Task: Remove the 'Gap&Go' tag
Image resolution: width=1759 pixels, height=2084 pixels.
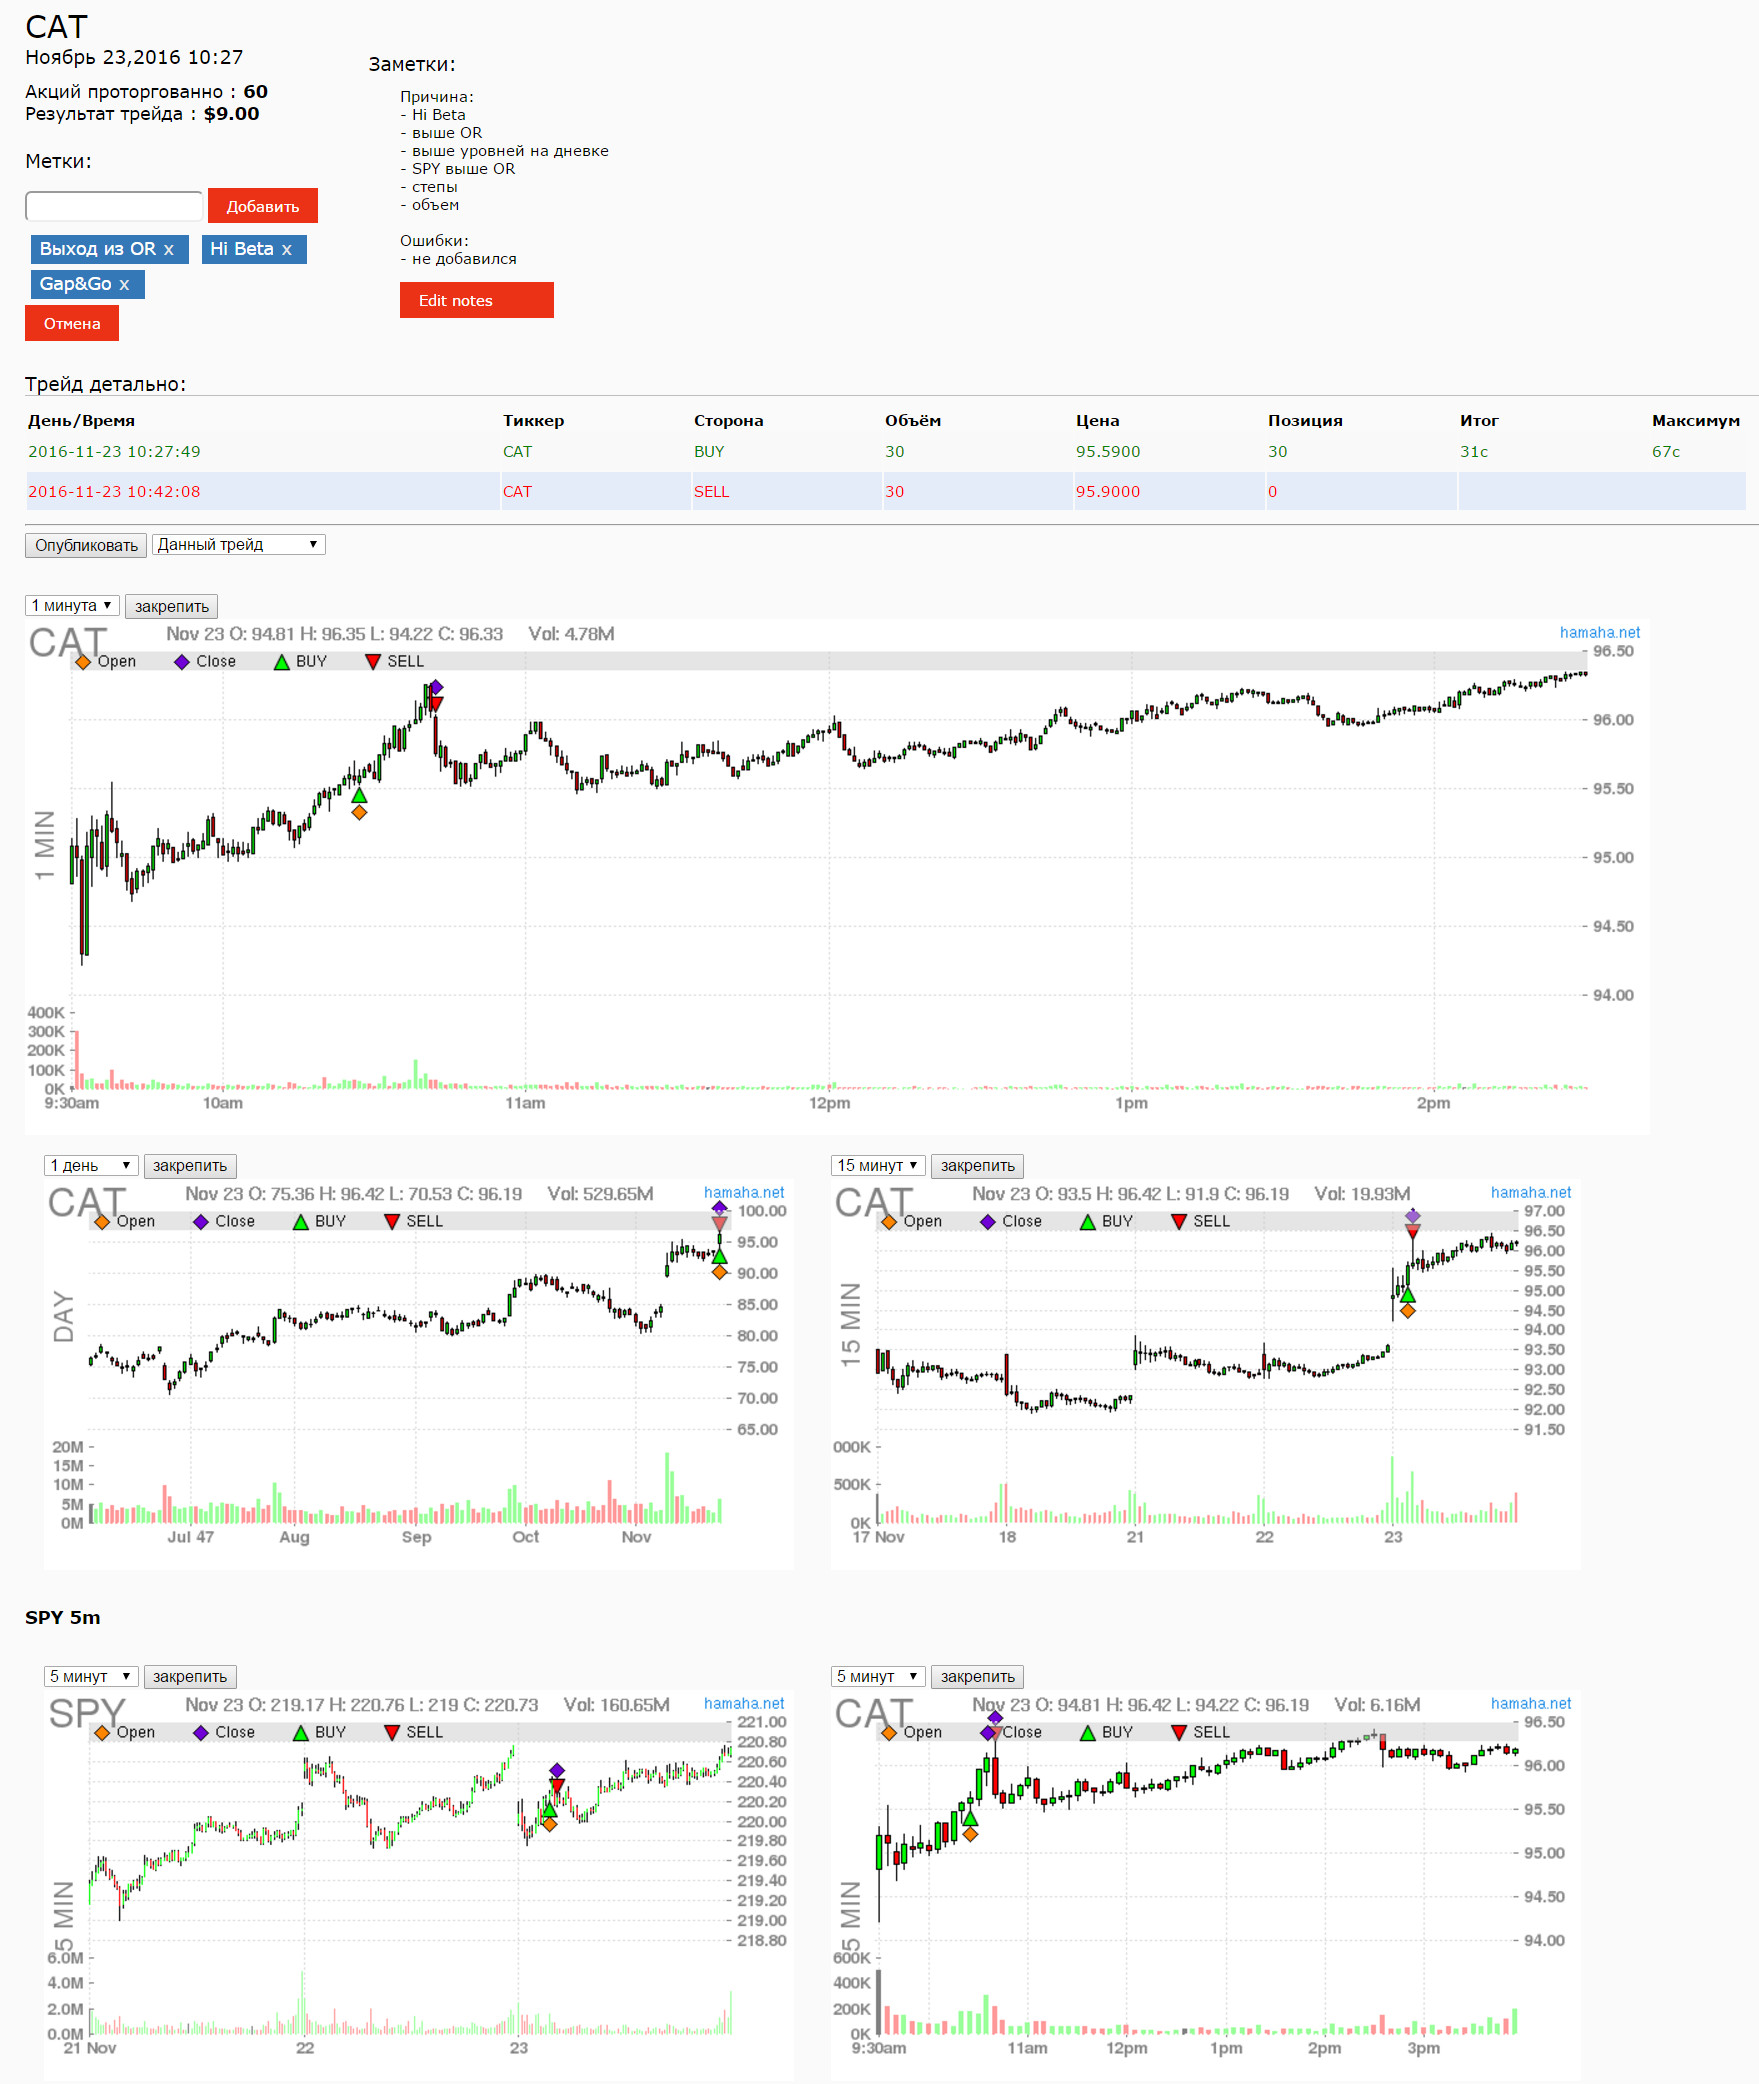Action: (x=124, y=284)
